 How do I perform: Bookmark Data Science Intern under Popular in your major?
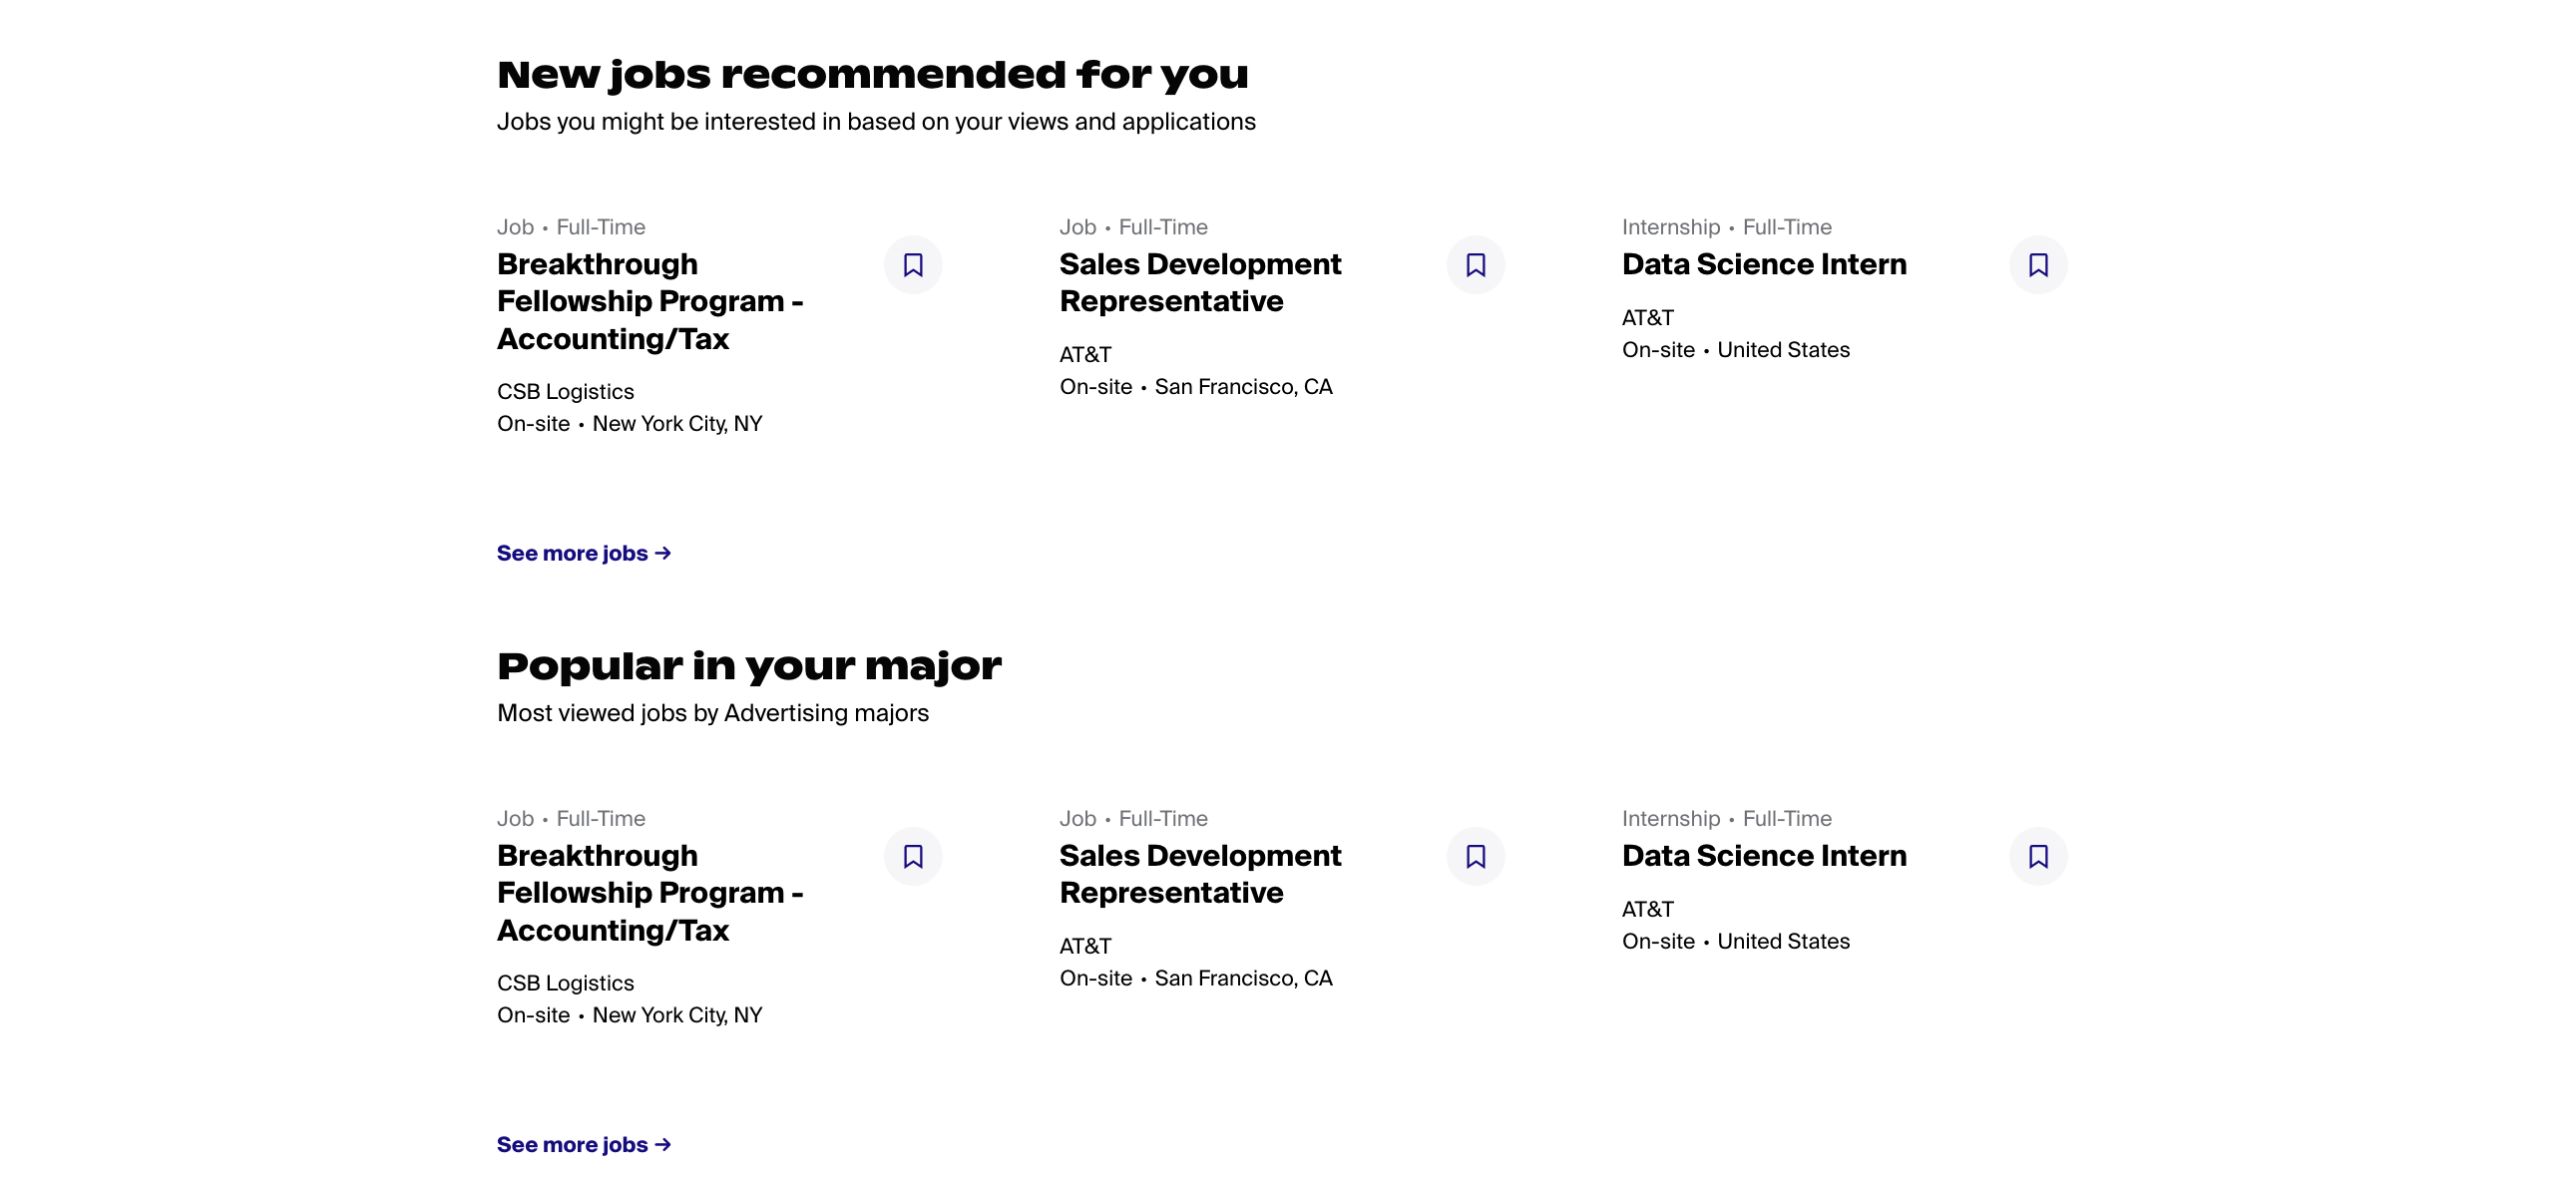(x=2038, y=856)
